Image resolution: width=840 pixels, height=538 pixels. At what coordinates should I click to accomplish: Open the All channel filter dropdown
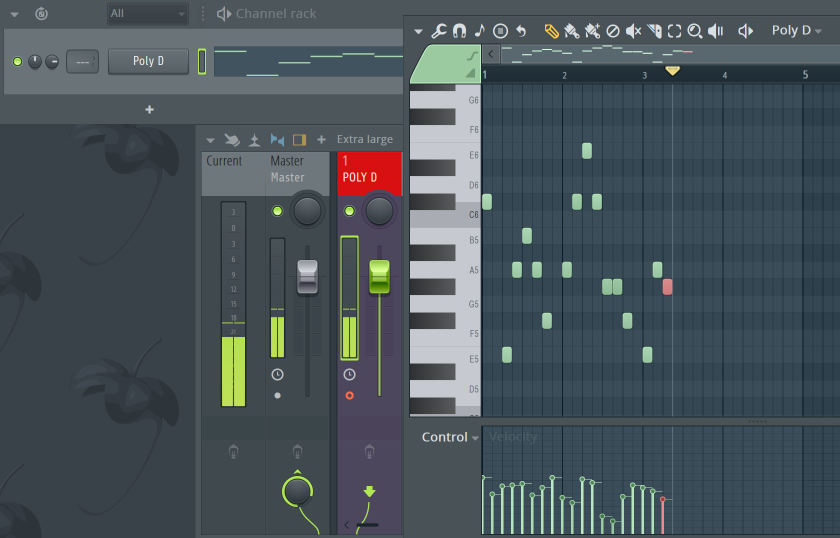(147, 14)
